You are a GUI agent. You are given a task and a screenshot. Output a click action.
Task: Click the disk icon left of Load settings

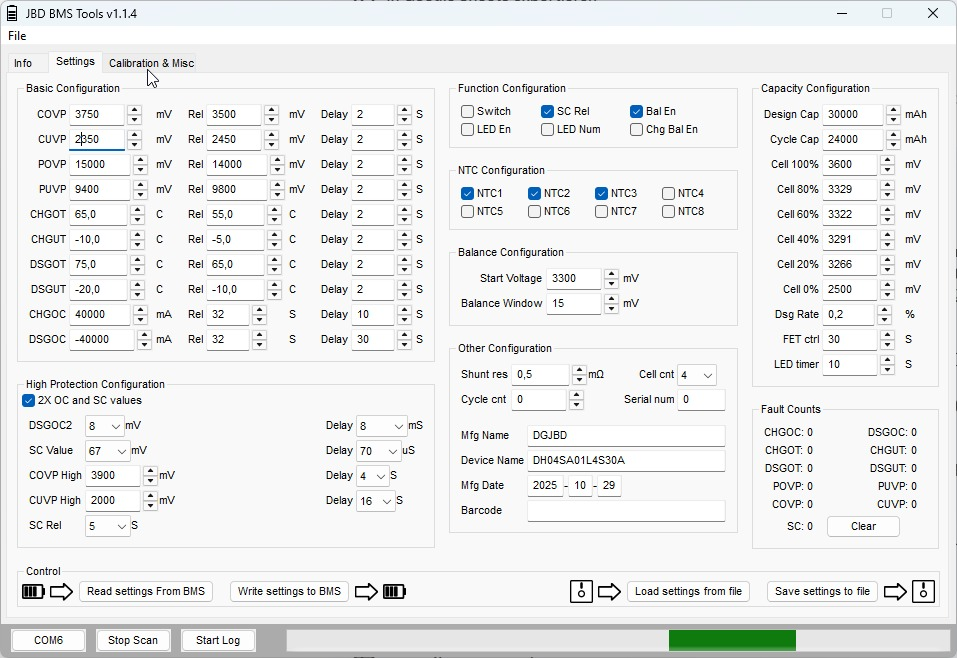coord(581,592)
